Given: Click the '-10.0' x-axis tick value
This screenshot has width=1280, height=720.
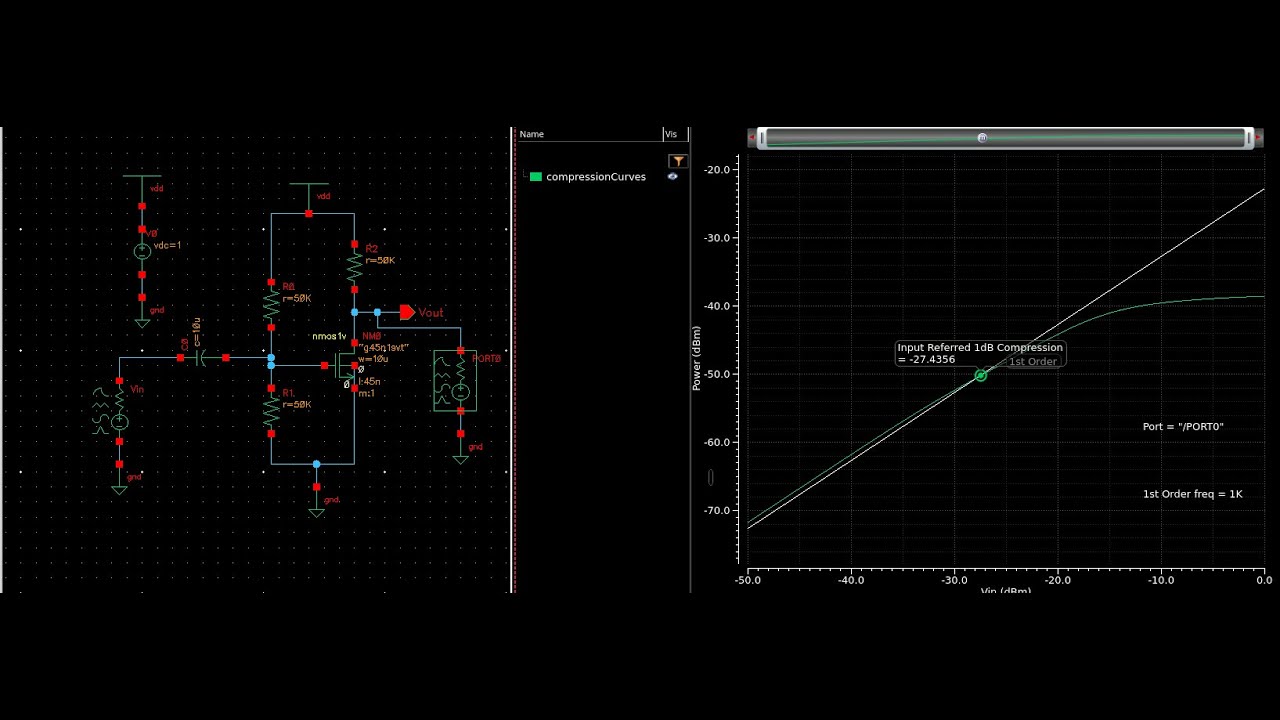Looking at the screenshot, I should [1161, 580].
